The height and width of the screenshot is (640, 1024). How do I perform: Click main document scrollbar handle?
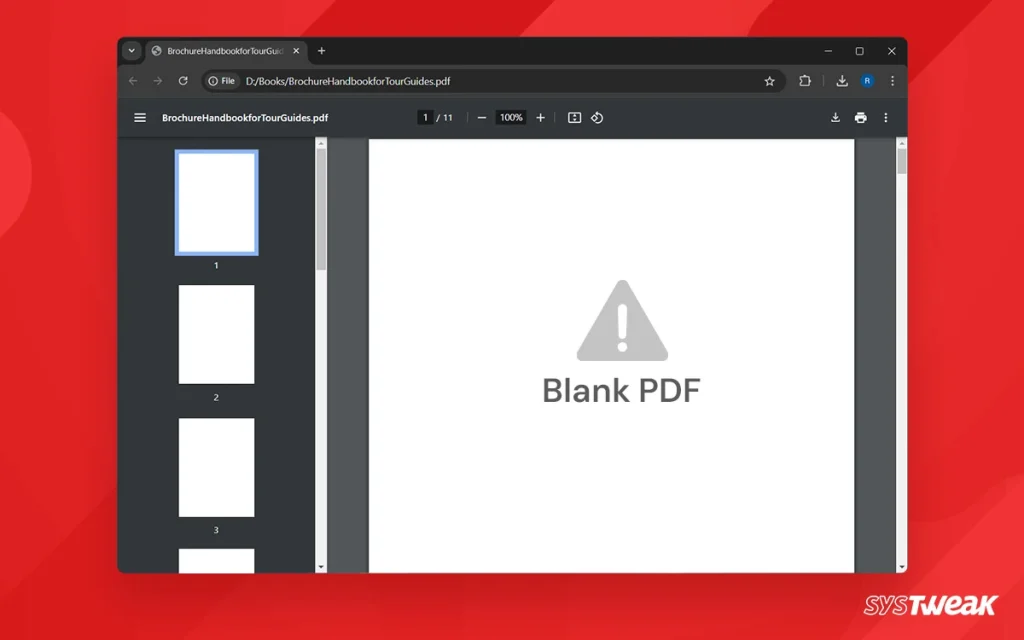pyautogui.click(x=902, y=161)
